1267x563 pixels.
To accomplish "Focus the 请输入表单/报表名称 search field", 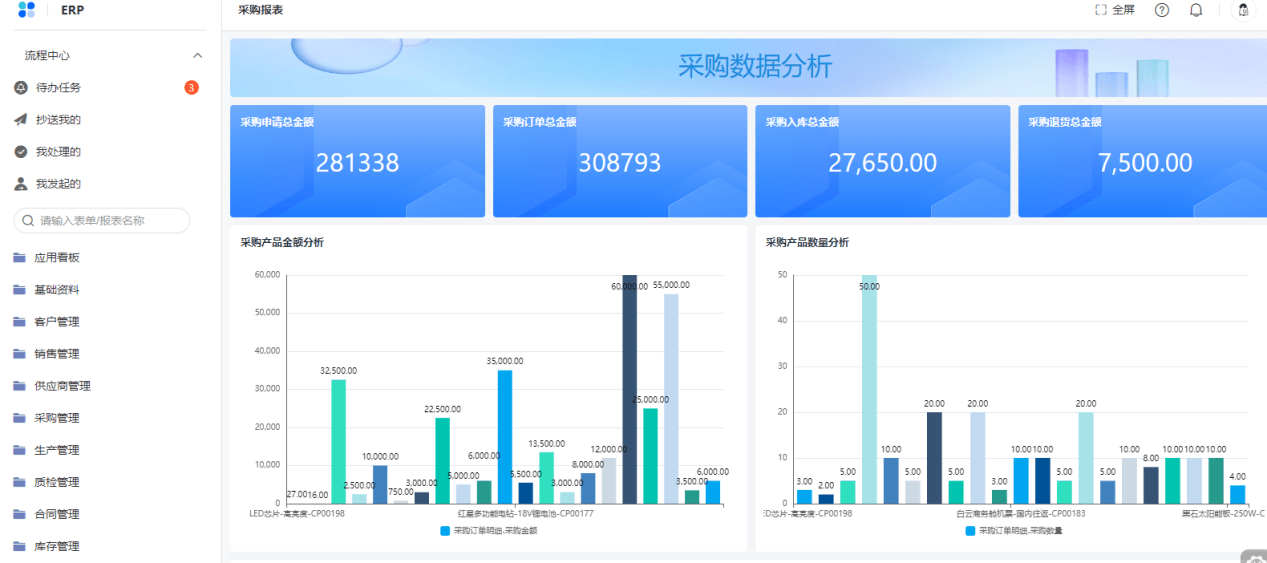I will coord(102,221).
